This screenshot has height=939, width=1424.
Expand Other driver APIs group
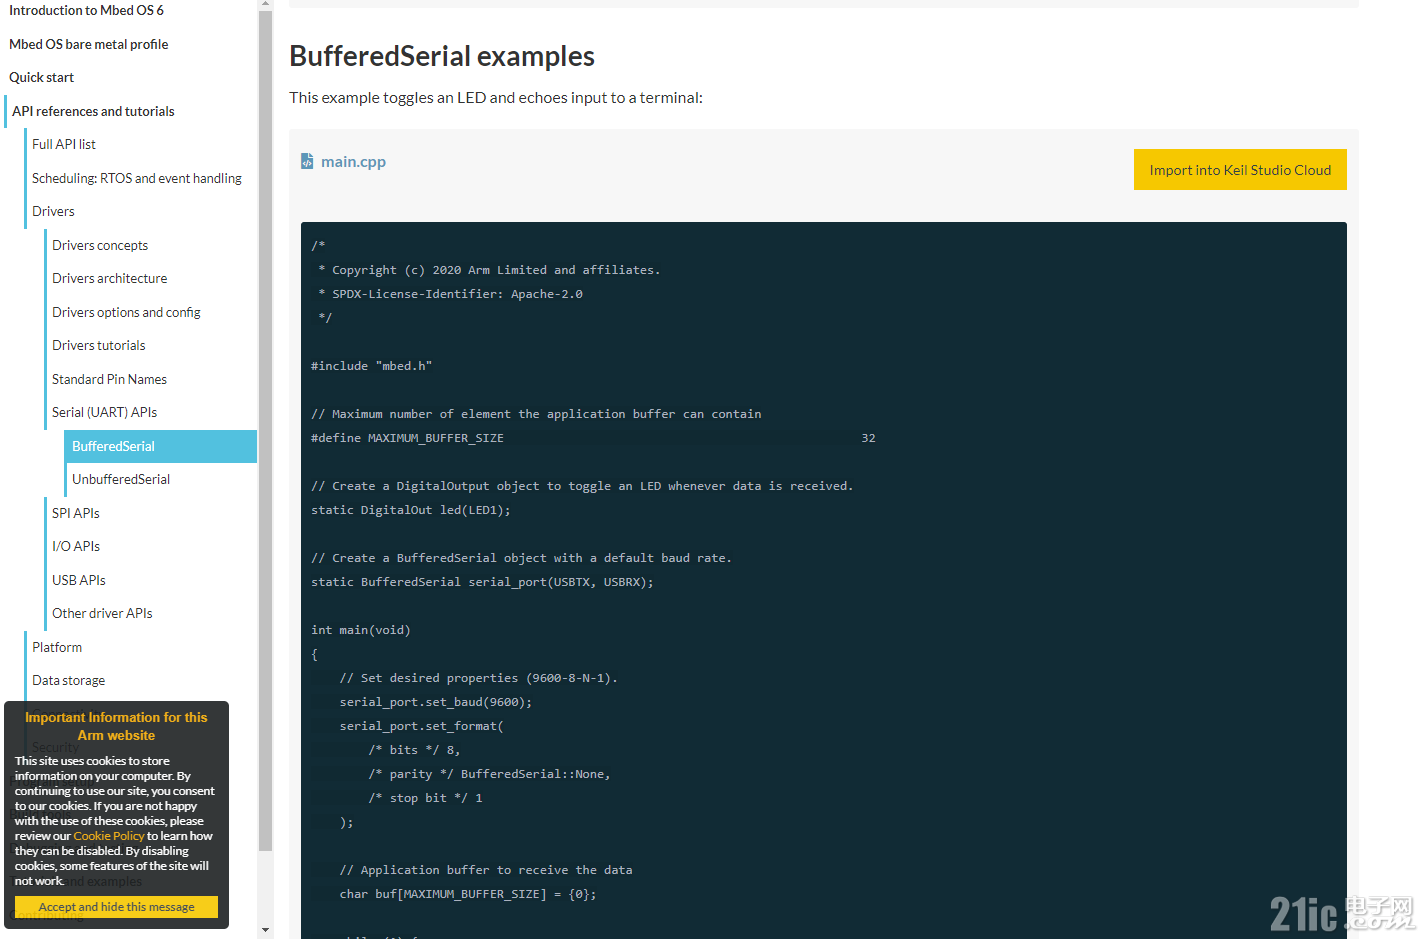[x=102, y=613]
